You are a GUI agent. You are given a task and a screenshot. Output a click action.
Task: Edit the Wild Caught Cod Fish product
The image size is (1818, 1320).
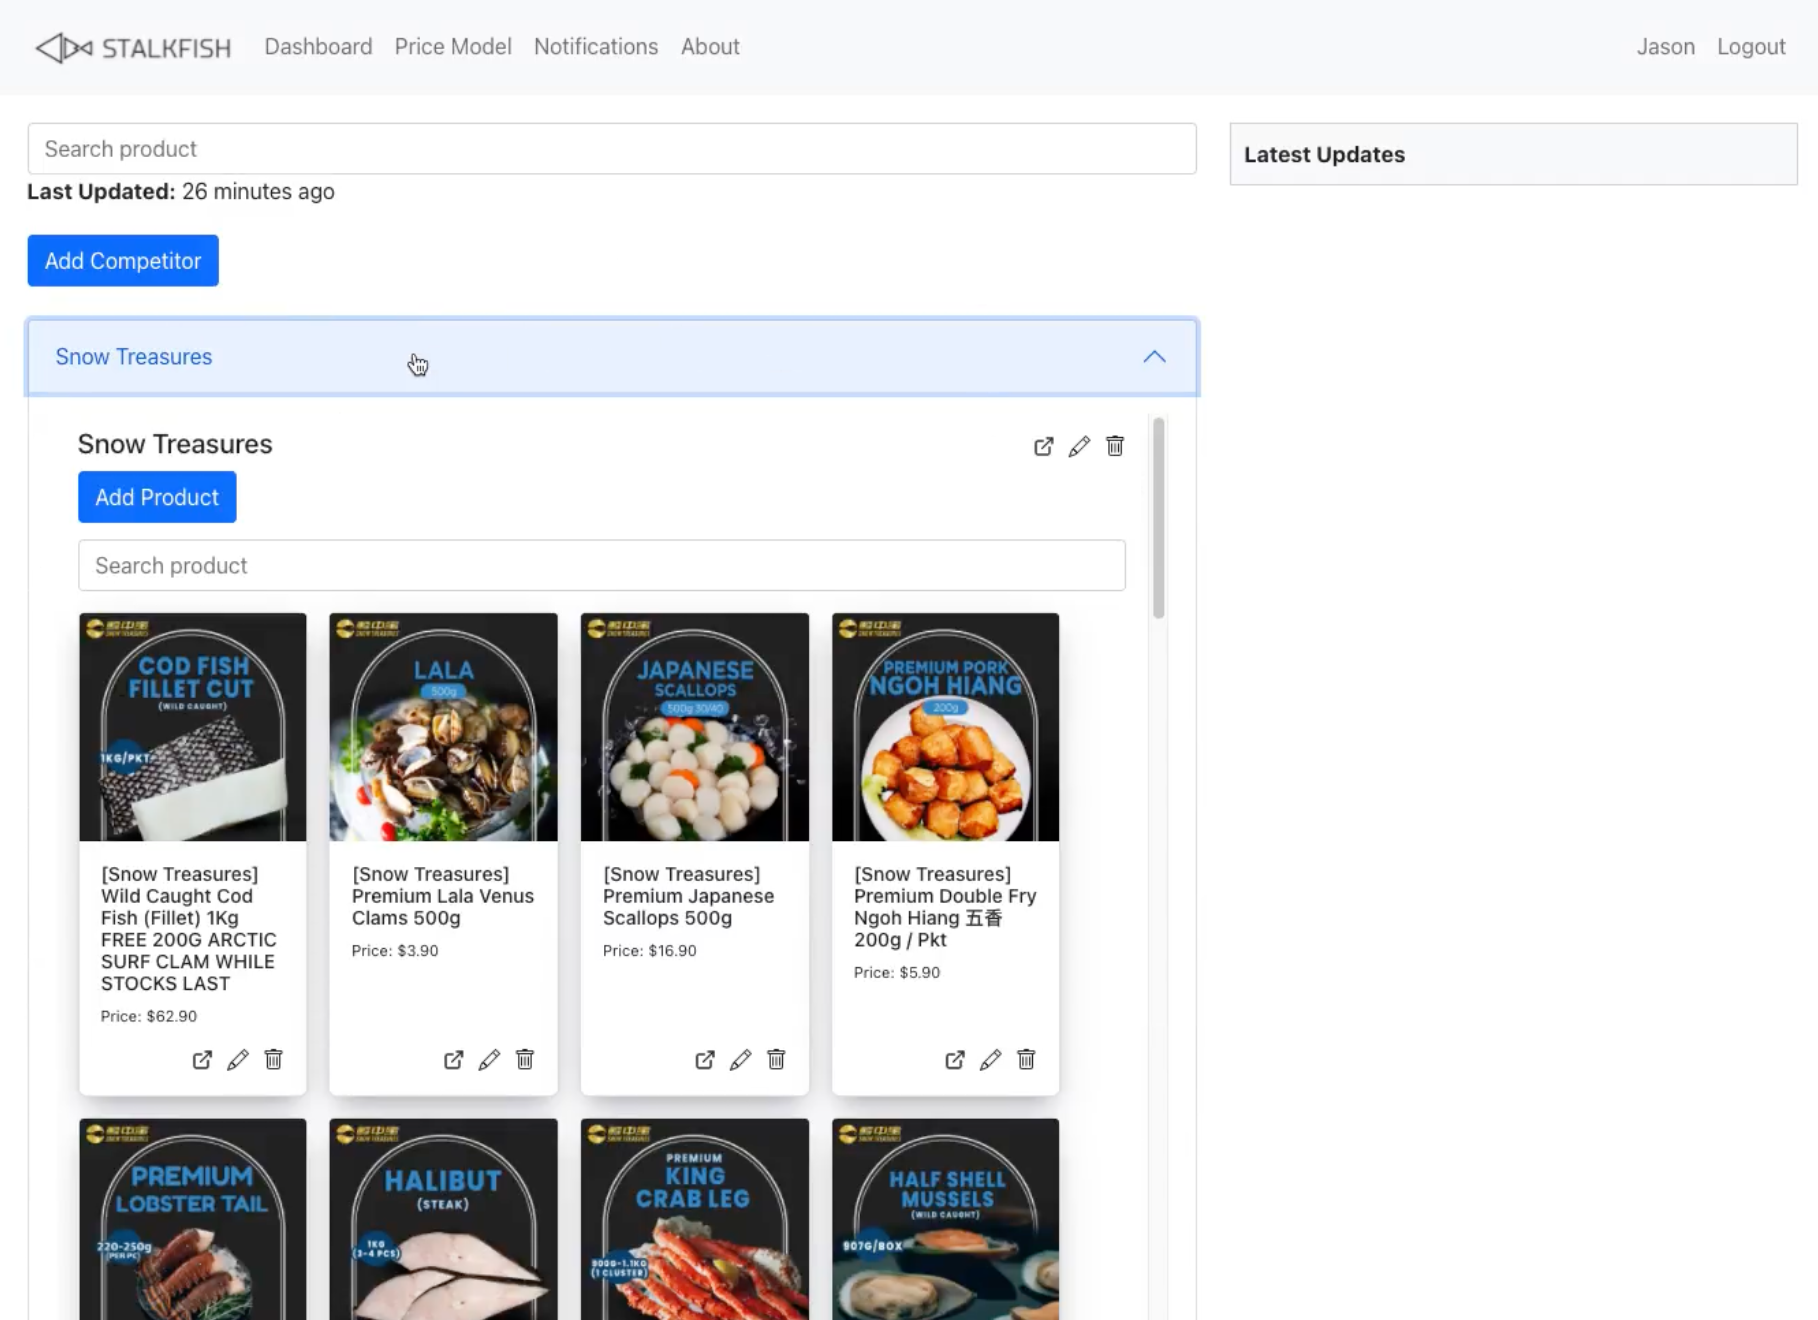(238, 1059)
